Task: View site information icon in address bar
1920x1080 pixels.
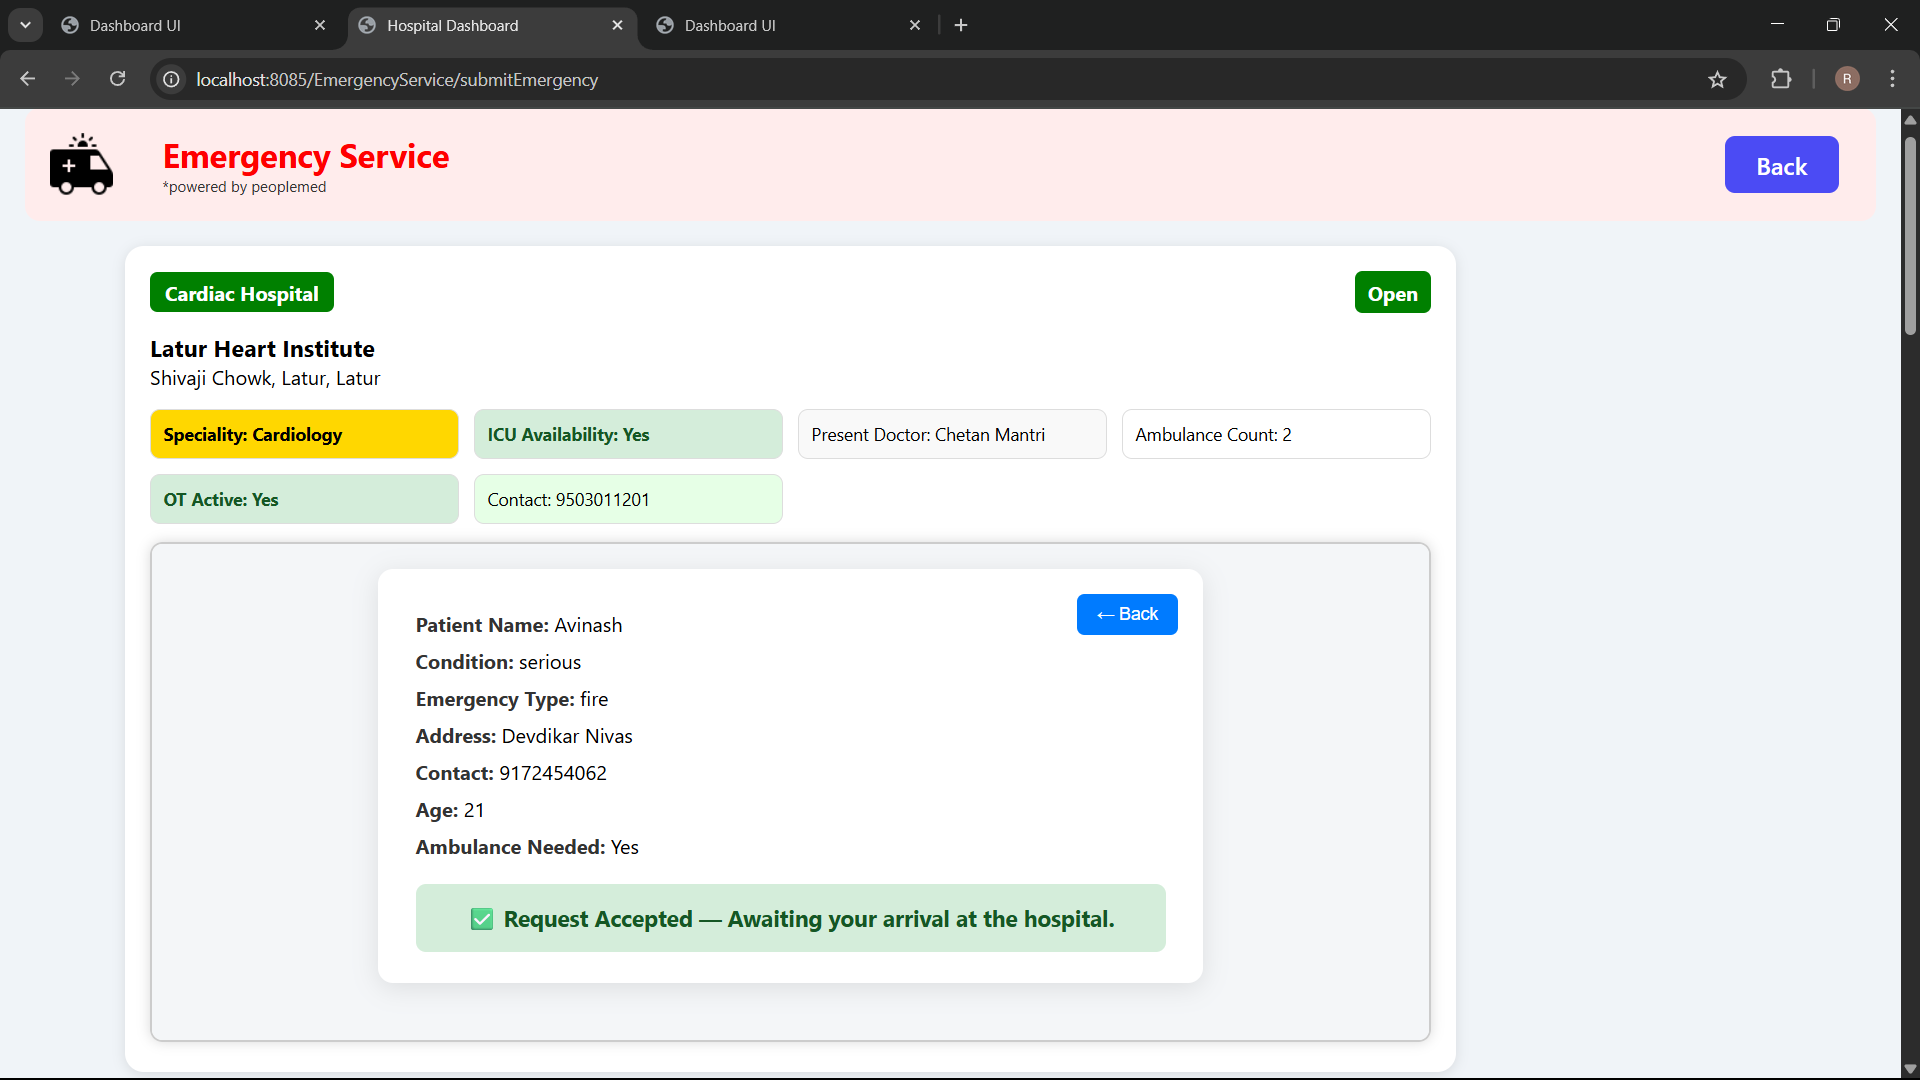Action: (x=172, y=79)
